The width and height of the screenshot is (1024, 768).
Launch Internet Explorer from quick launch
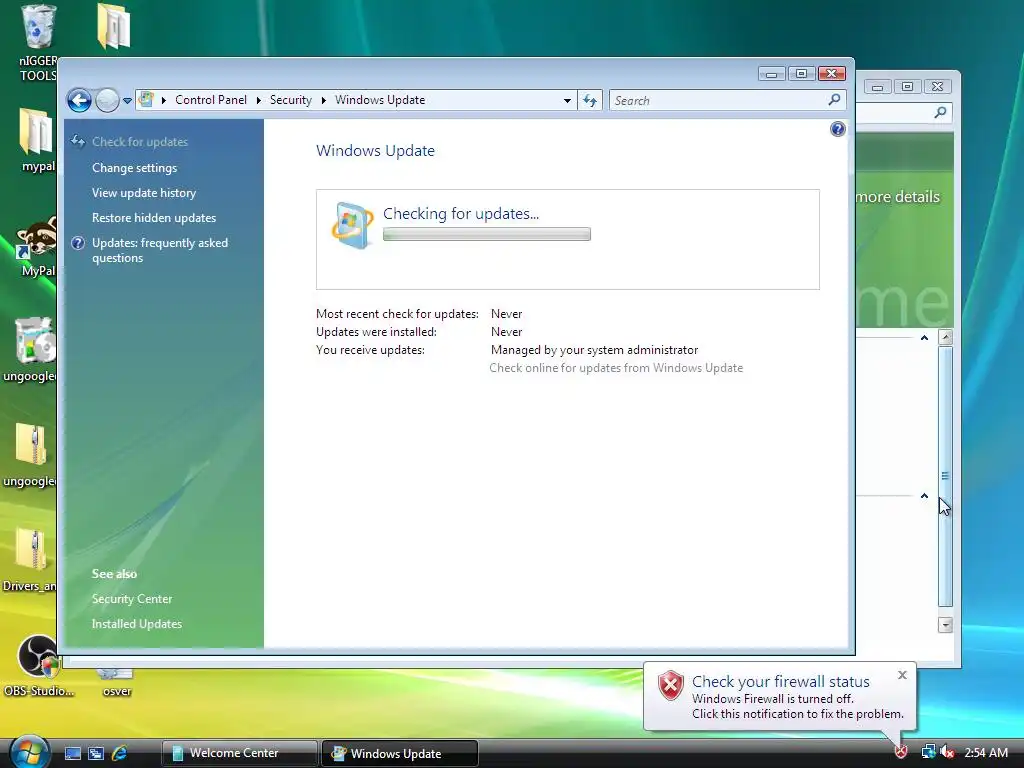(120, 753)
